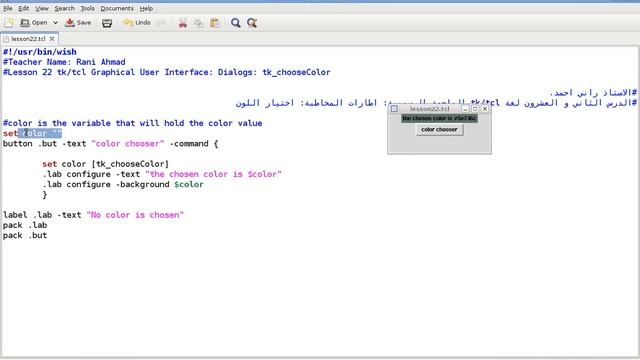Viewport: 640px width, 360px height.
Task: Open the Help menu
Action: [146, 8]
